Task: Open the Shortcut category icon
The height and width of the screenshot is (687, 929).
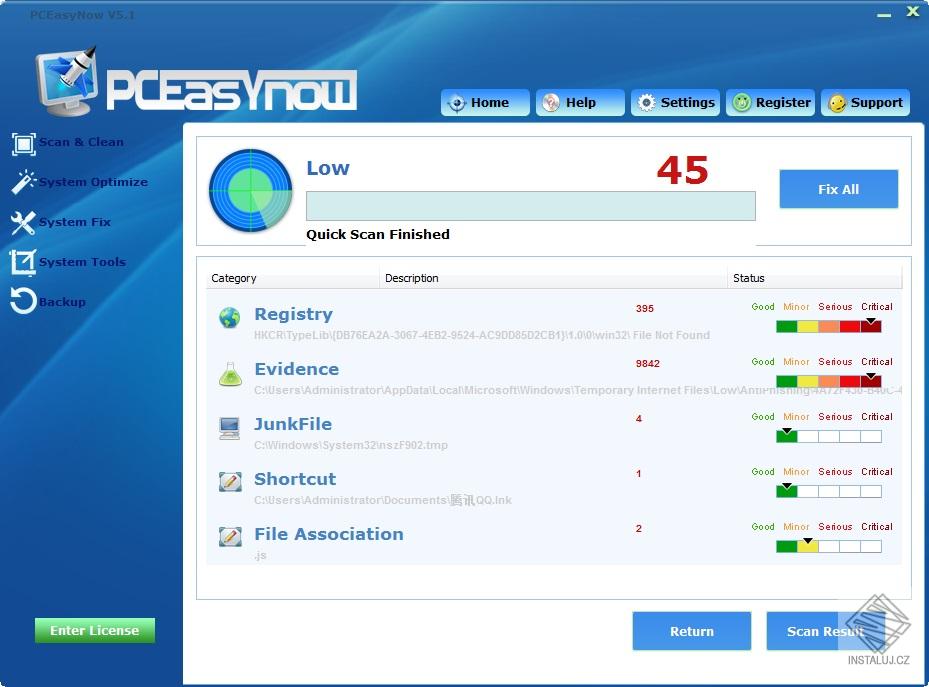Action: [231, 481]
